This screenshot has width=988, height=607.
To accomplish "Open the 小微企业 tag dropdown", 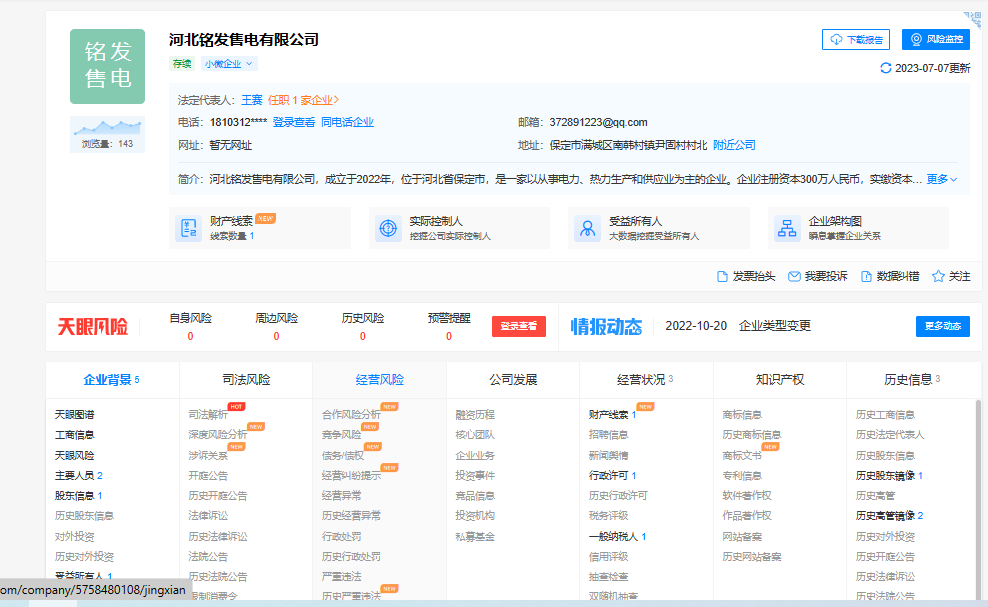I will coord(228,64).
